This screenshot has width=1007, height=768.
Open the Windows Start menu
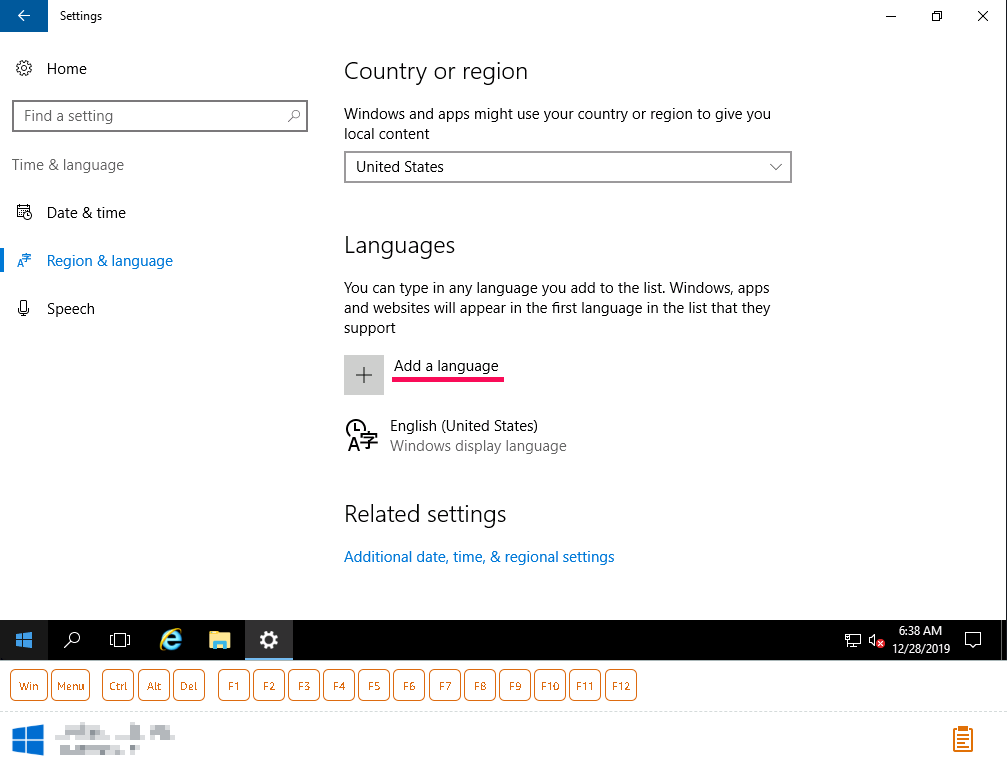pos(24,640)
